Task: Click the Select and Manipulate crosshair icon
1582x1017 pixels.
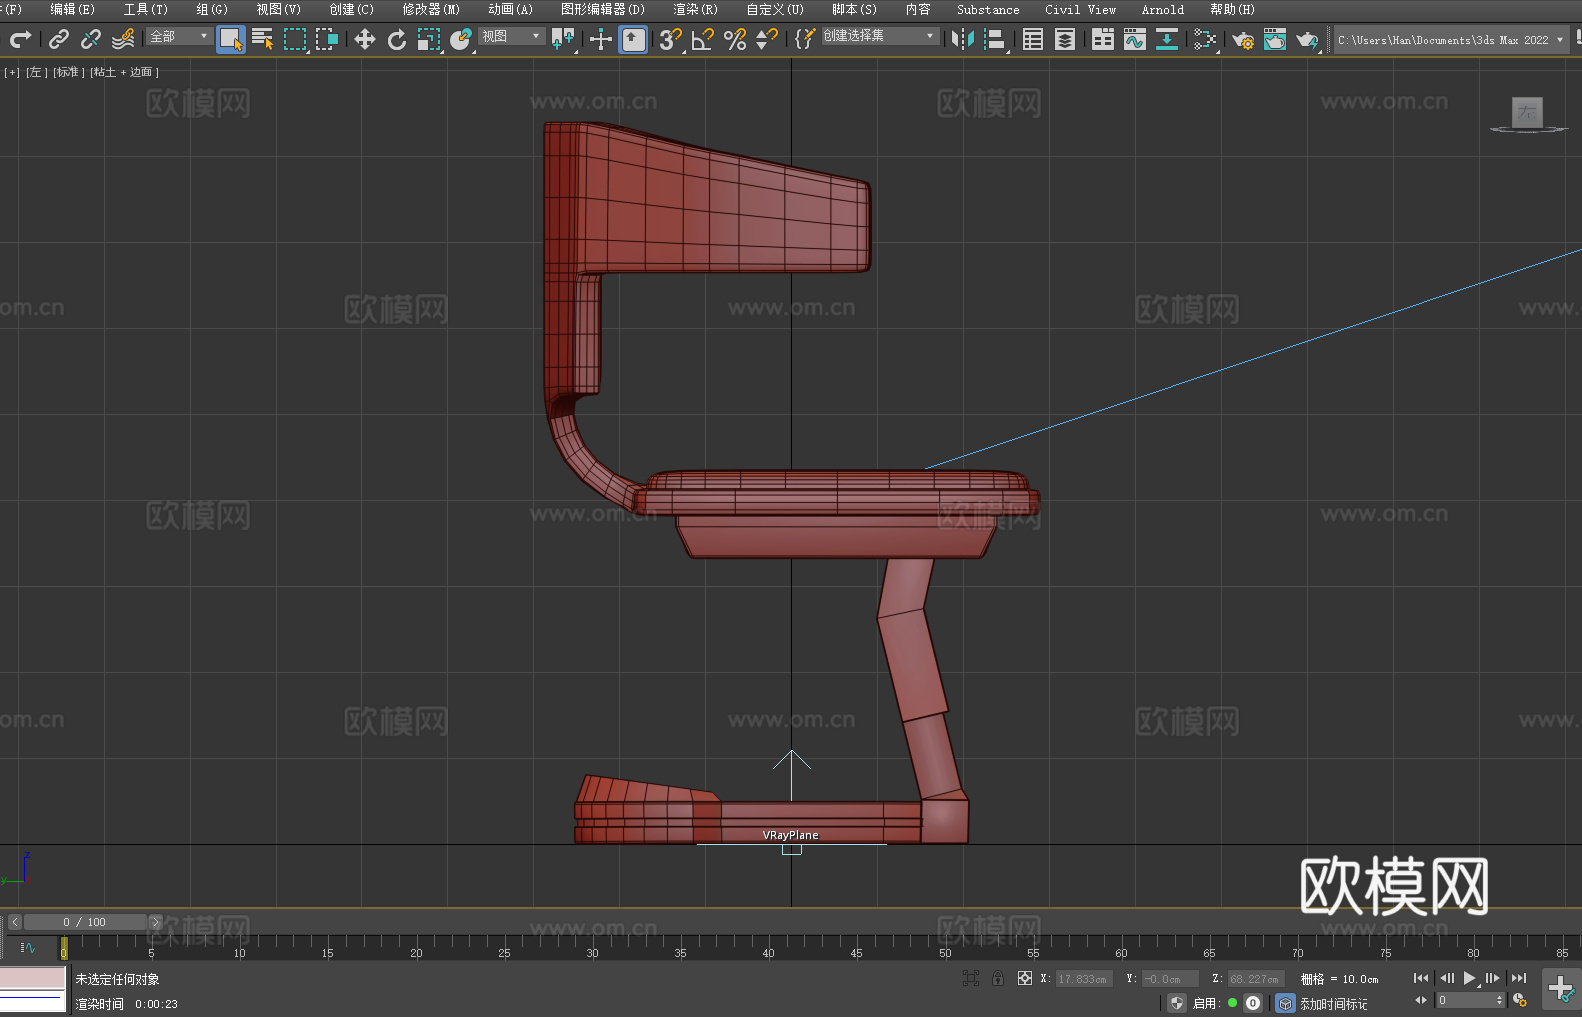Action: pos(601,39)
